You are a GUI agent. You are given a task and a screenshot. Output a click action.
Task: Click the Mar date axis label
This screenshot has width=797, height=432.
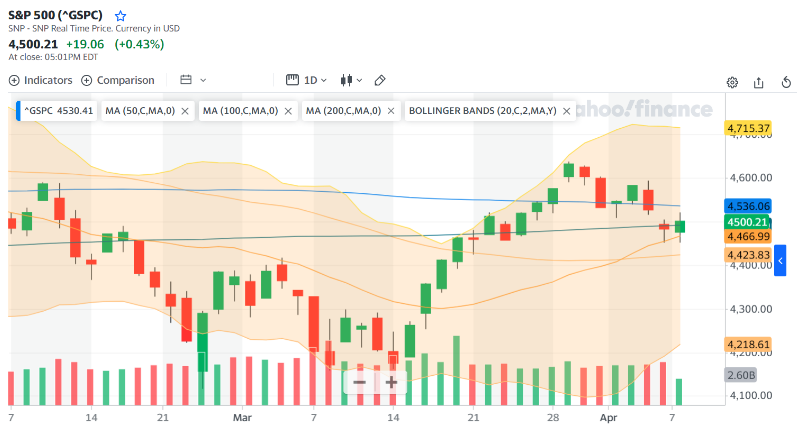click(242, 418)
